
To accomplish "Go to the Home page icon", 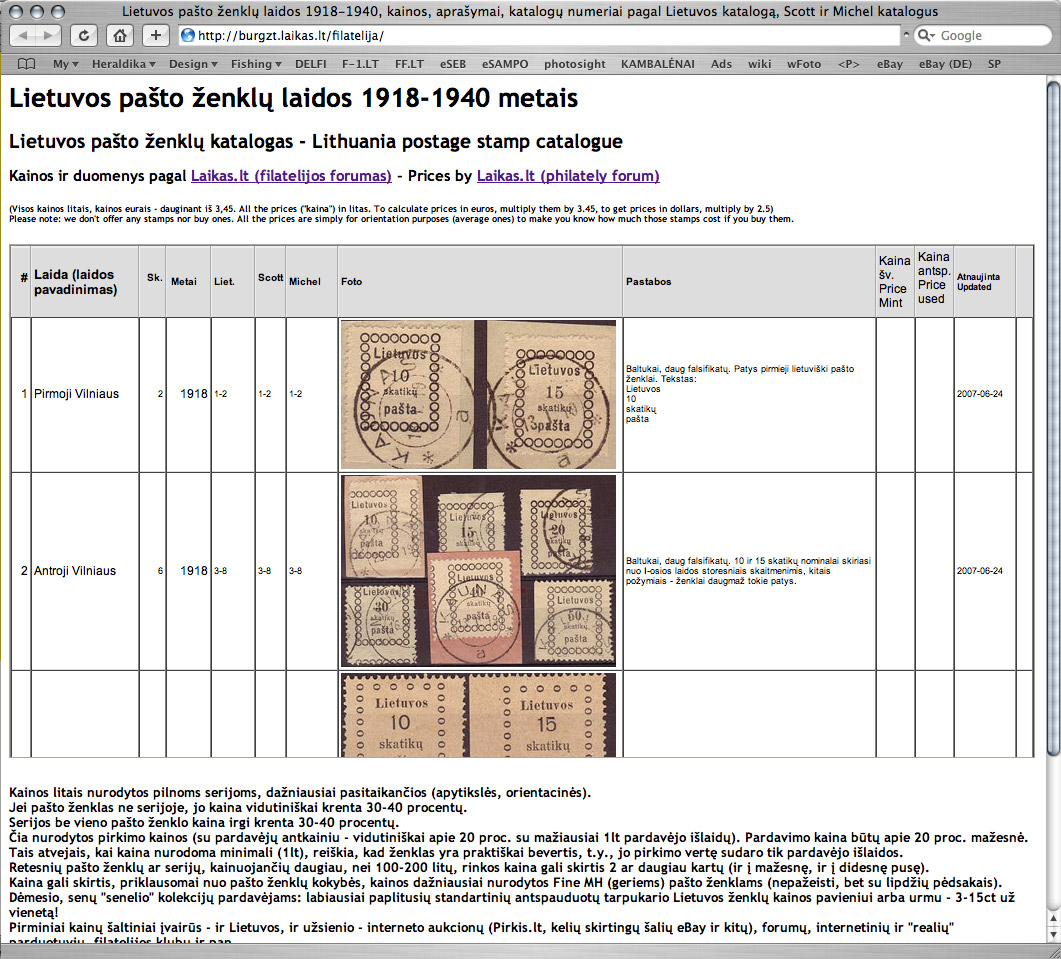I will pyautogui.click(x=120, y=36).
